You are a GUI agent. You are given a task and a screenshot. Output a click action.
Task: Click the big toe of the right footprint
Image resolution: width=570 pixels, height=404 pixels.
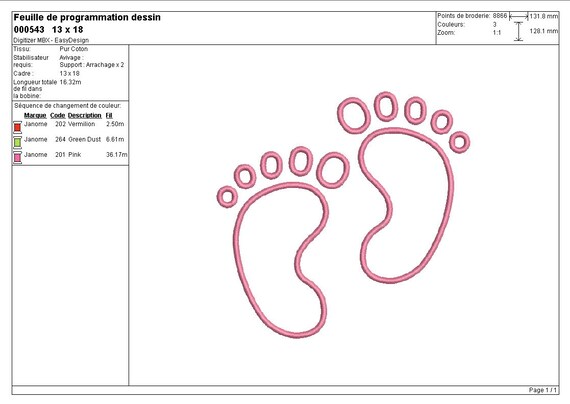pyautogui.click(x=354, y=115)
